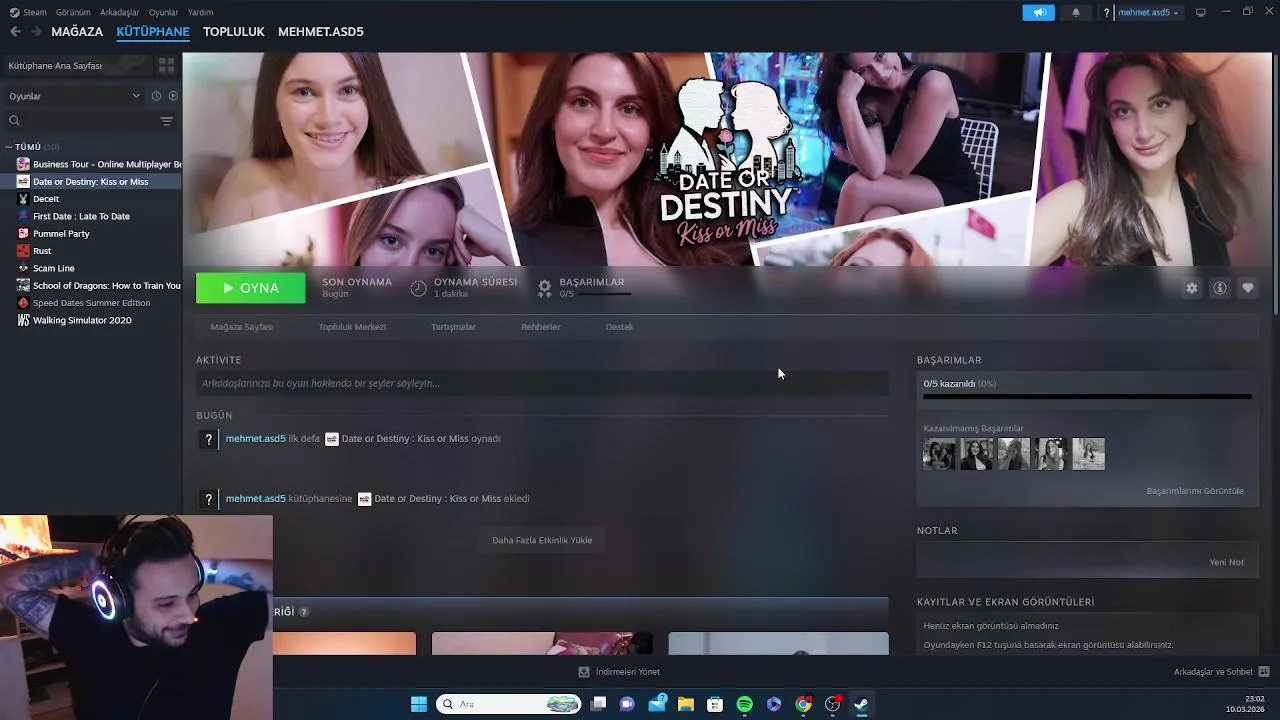Open the Mail app from taskbar
The width and height of the screenshot is (1280, 720).
click(x=656, y=704)
